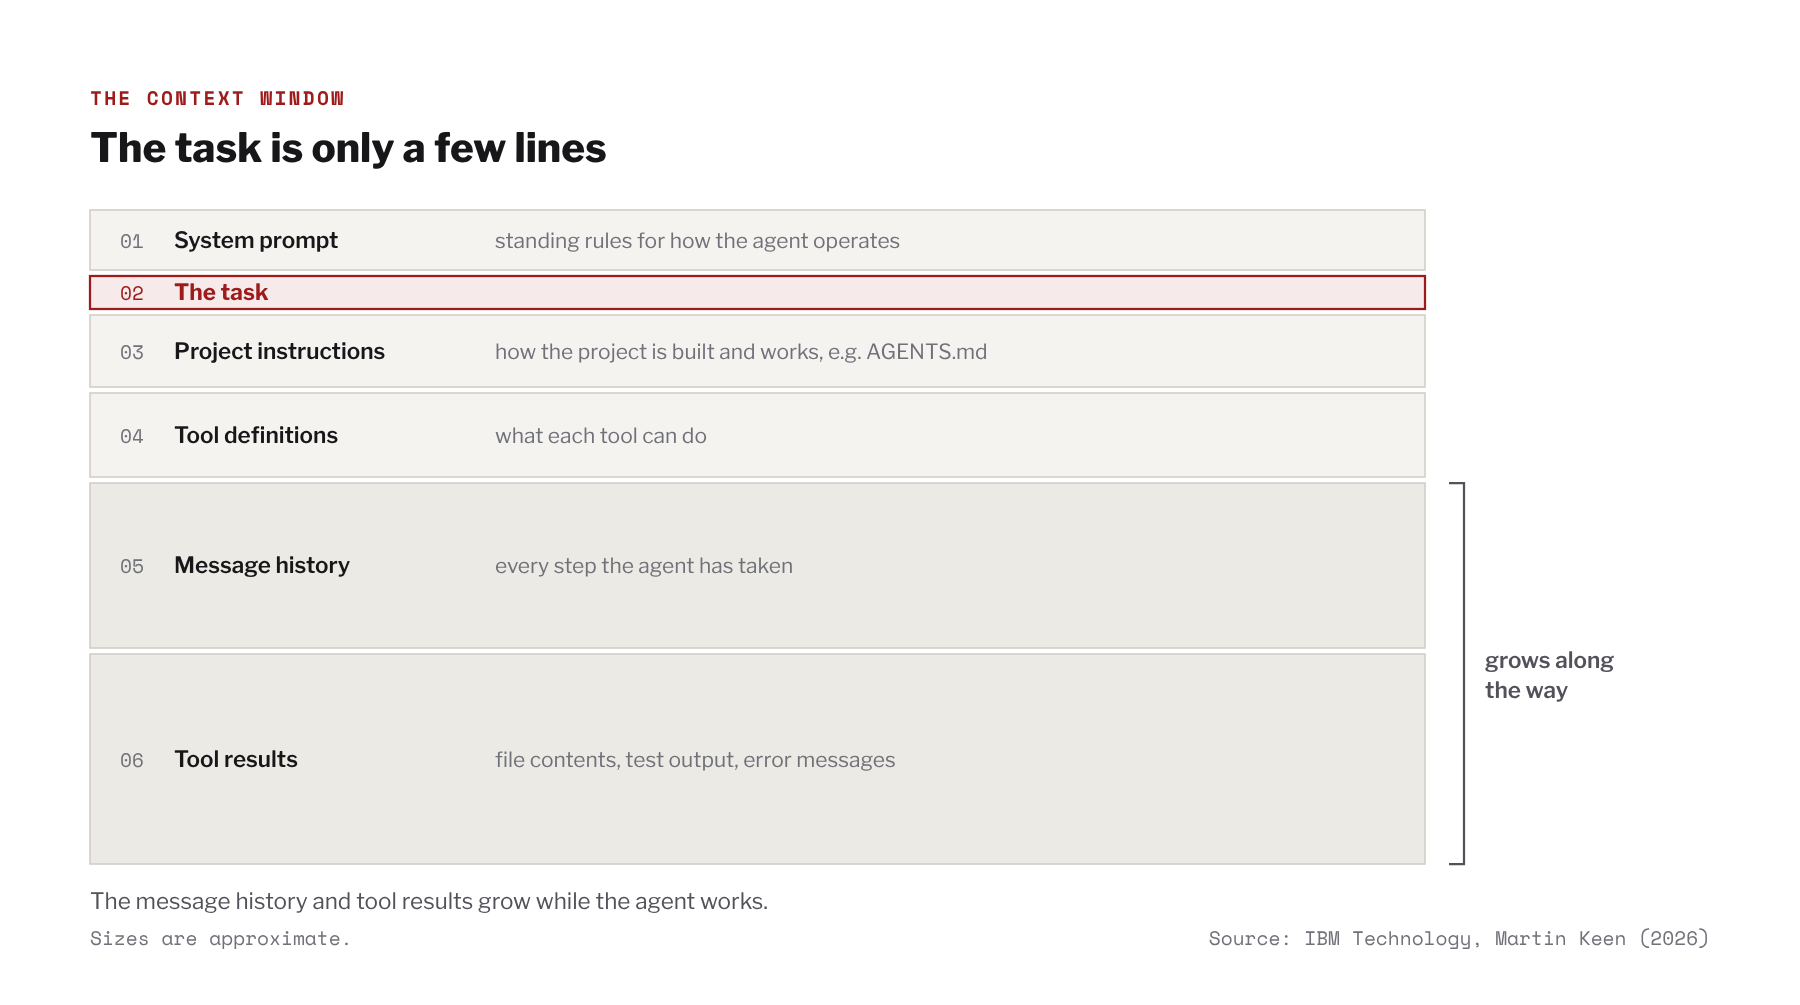Click 'every step the agent has taken' text
This screenshot has width=1800, height=1005.
tap(644, 566)
